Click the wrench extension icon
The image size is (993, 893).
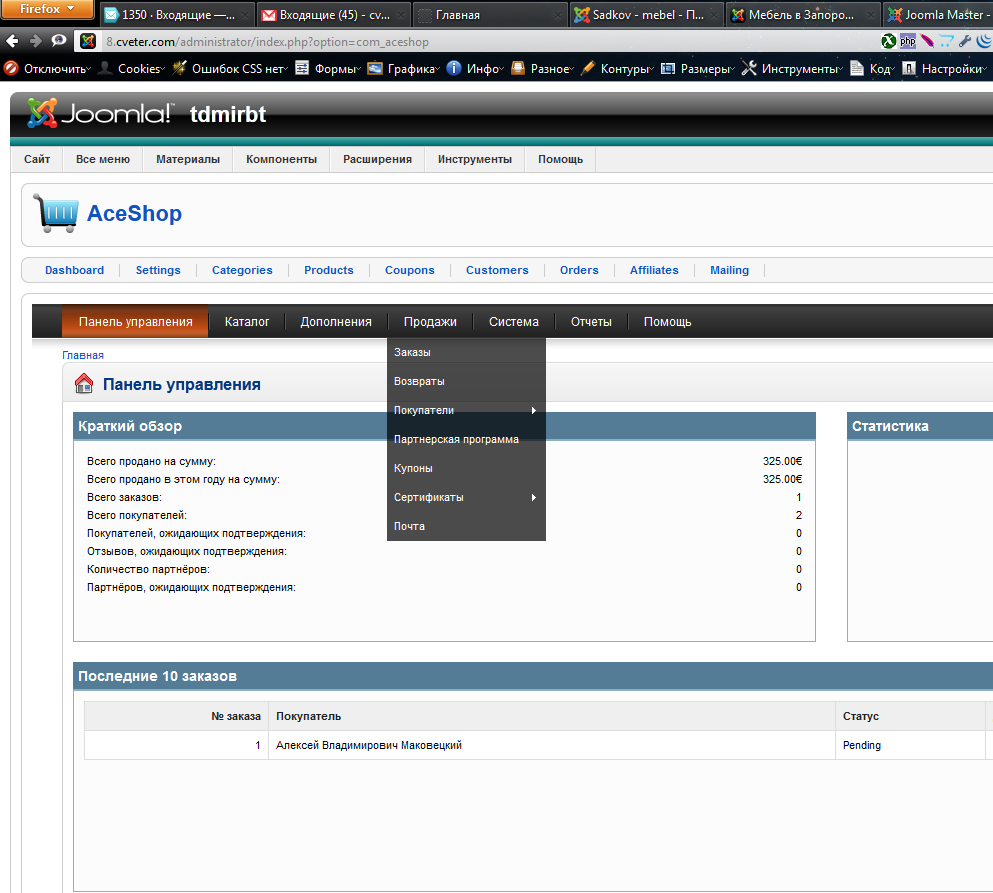click(x=965, y=42)
